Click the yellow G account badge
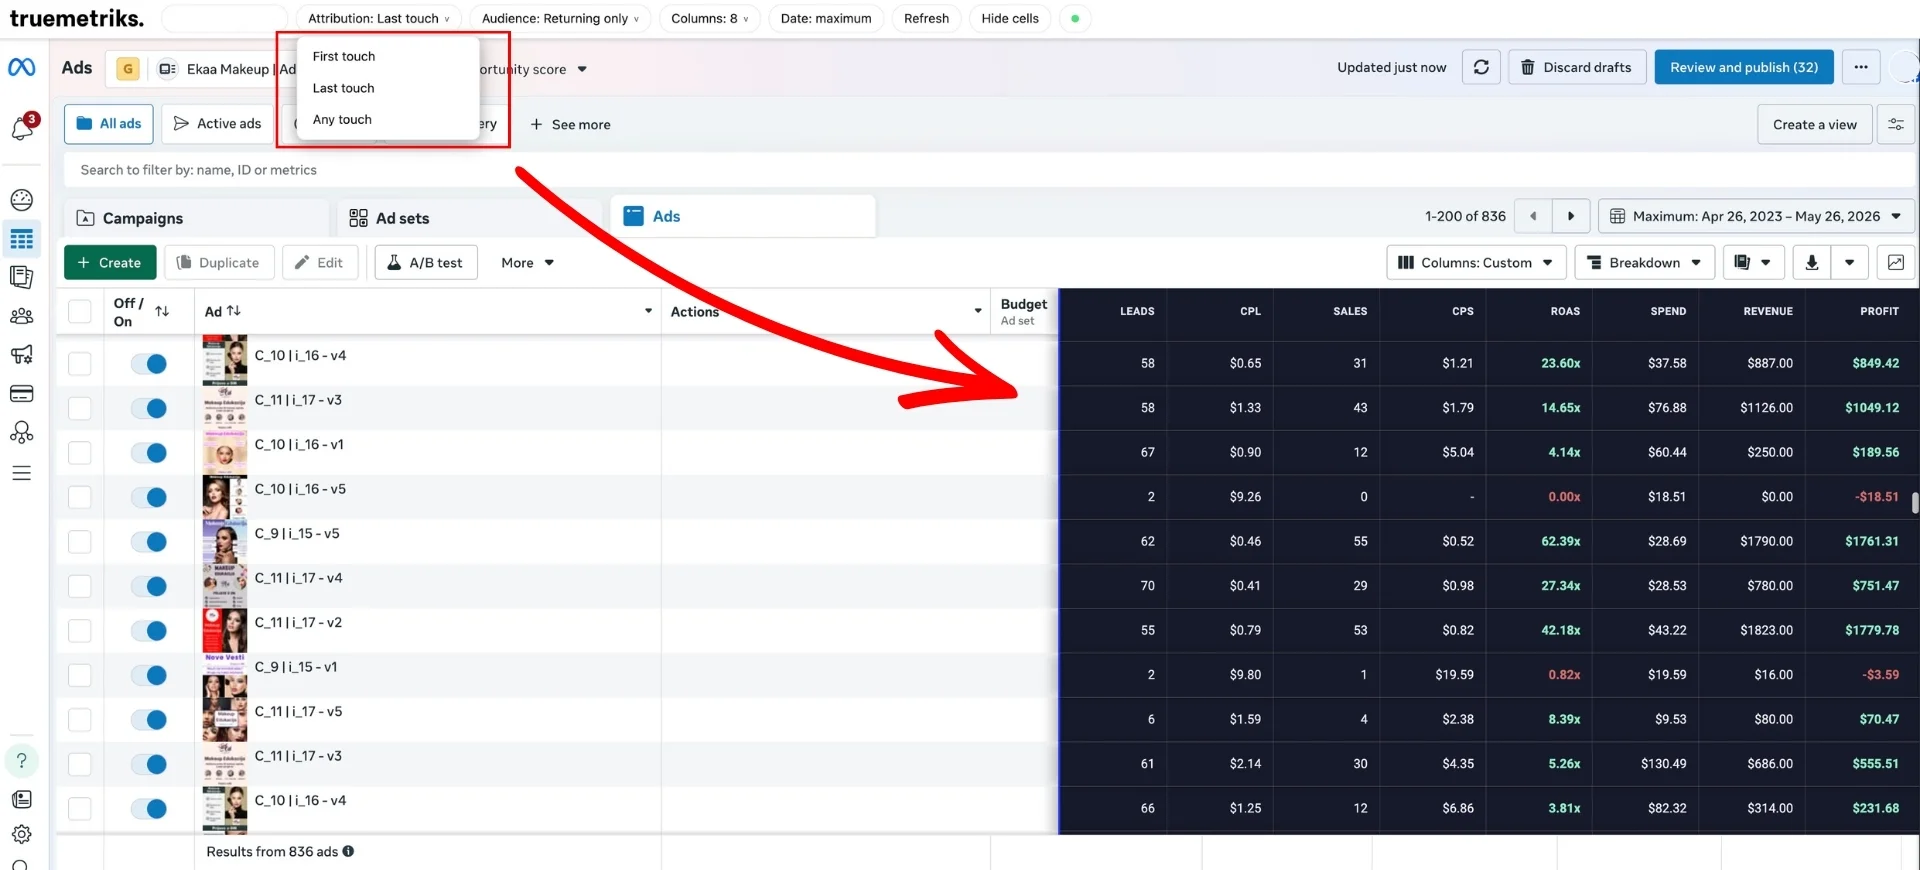Viewport: 1920px width, 870px height. pos(128,68)
